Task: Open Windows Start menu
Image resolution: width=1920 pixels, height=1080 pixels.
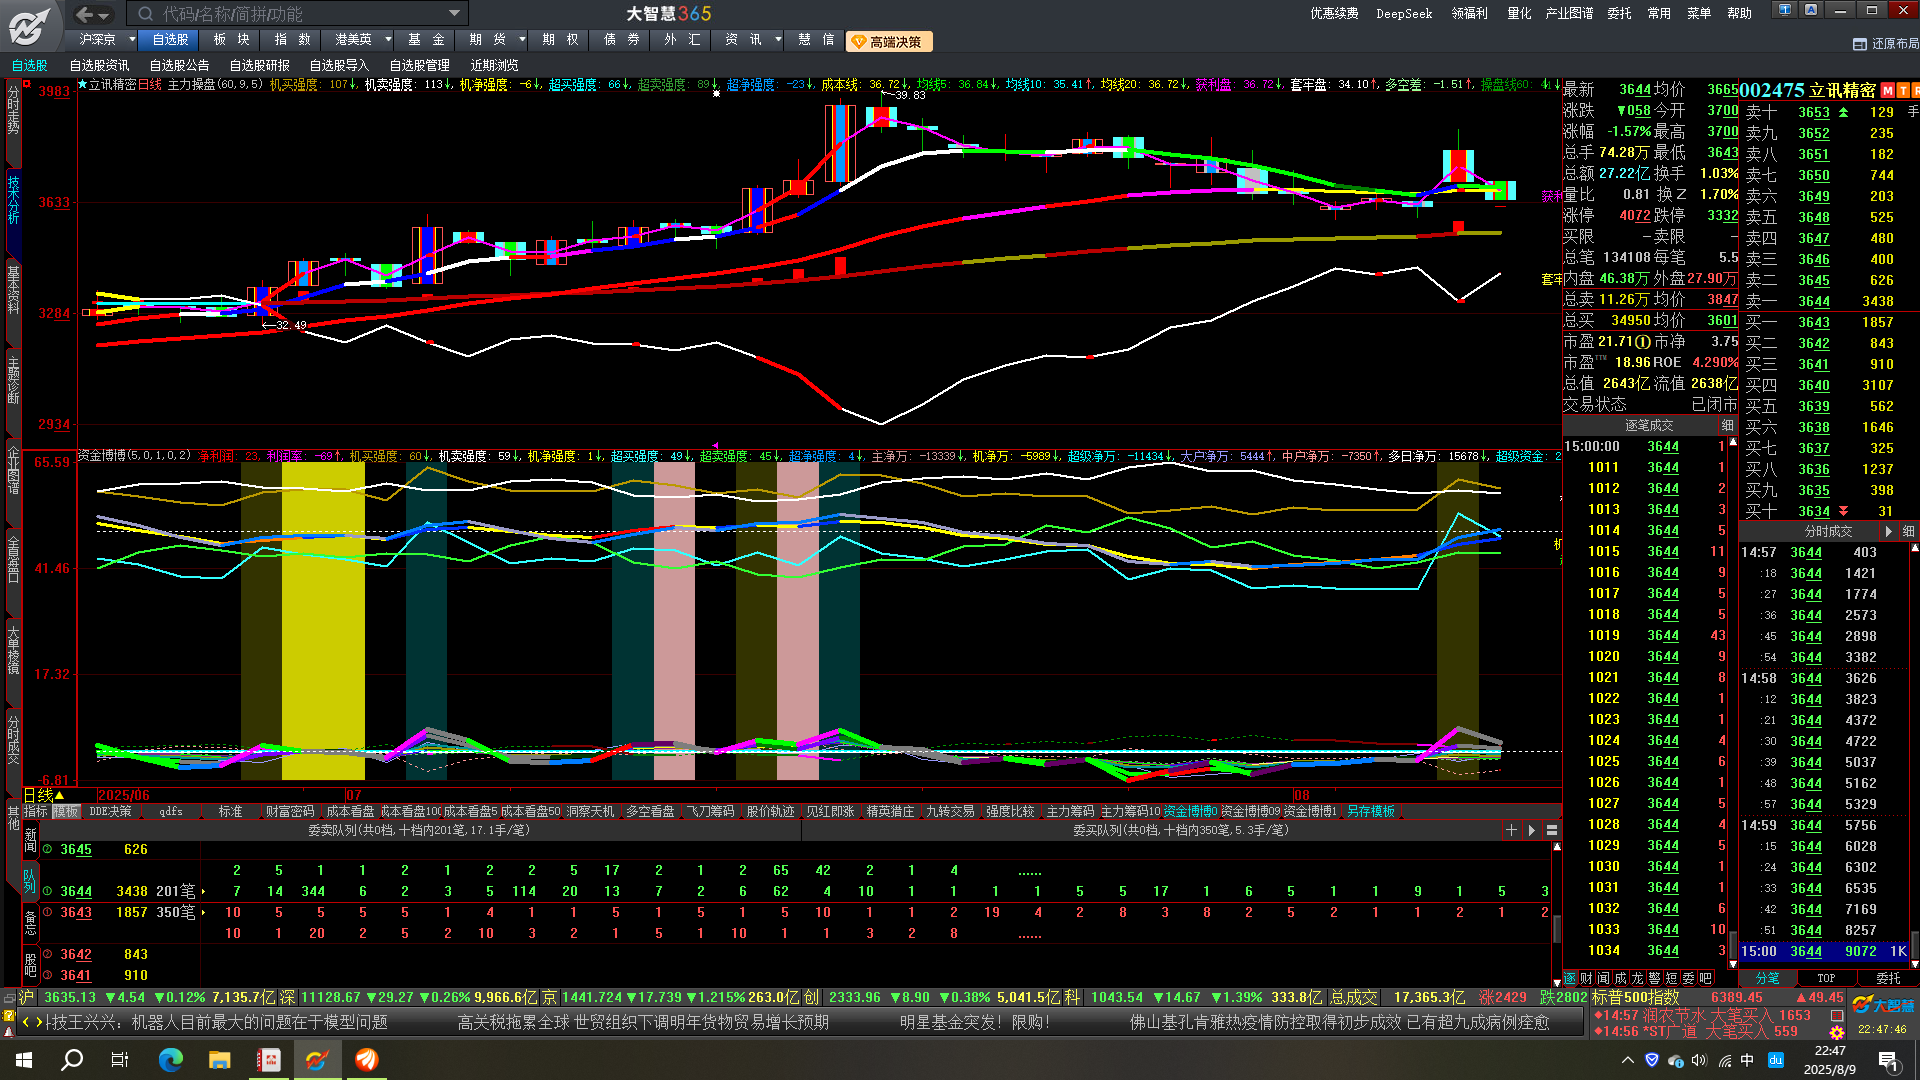Action: pos(24,1060)
